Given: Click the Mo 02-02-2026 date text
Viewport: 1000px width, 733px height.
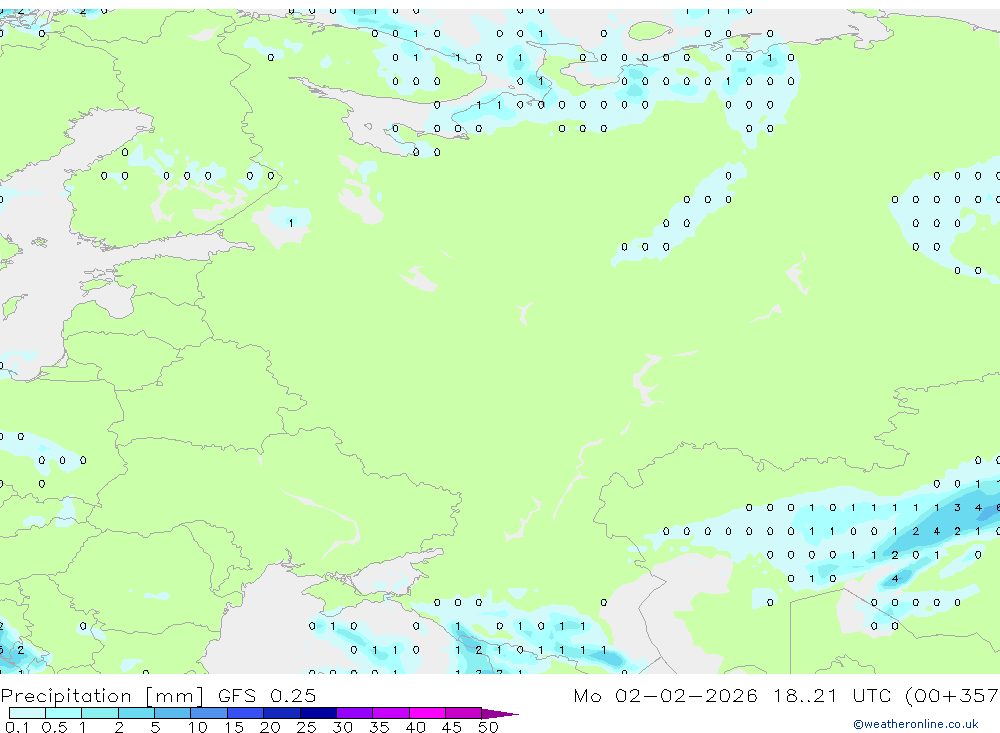Looking at the screenshot, I should click(665, 696).
